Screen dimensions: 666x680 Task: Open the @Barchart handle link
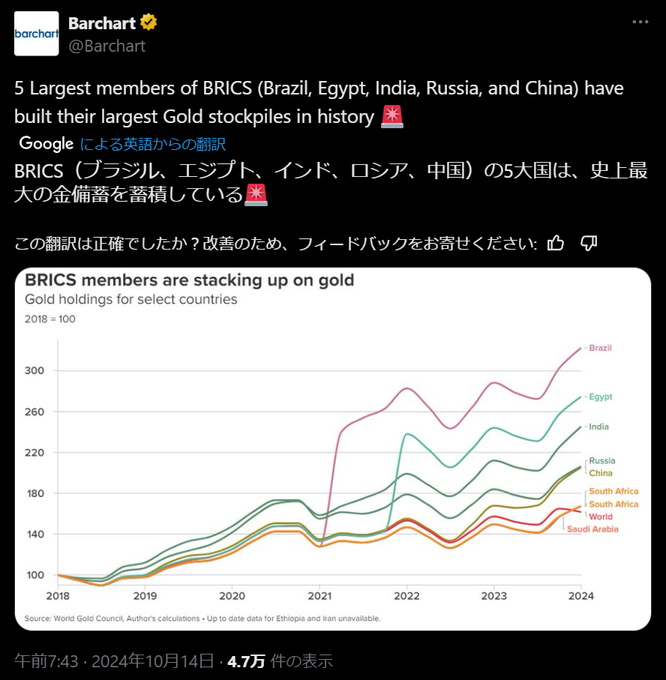[106, 45]
